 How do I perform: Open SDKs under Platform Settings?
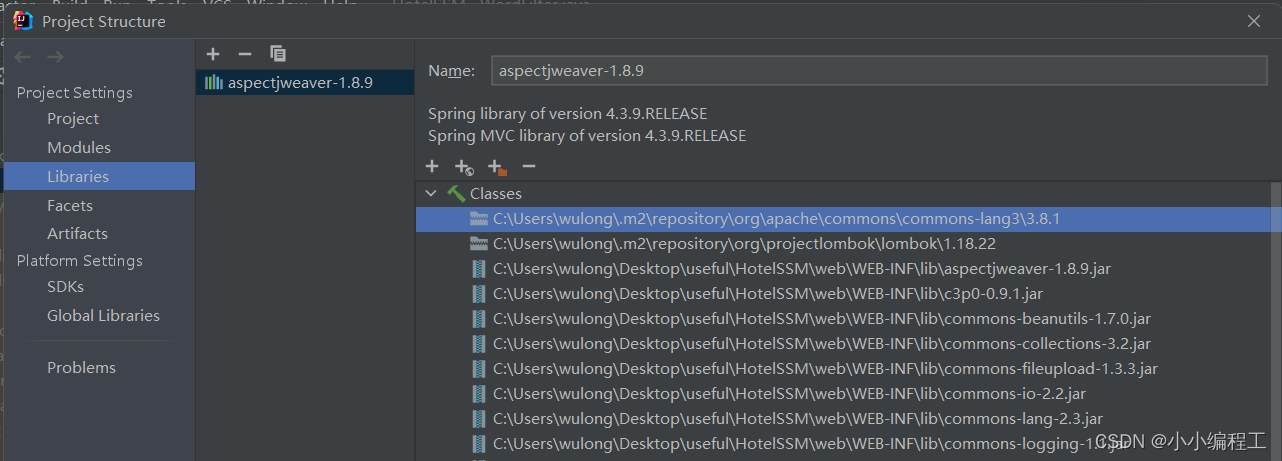[x=65, y=287]
